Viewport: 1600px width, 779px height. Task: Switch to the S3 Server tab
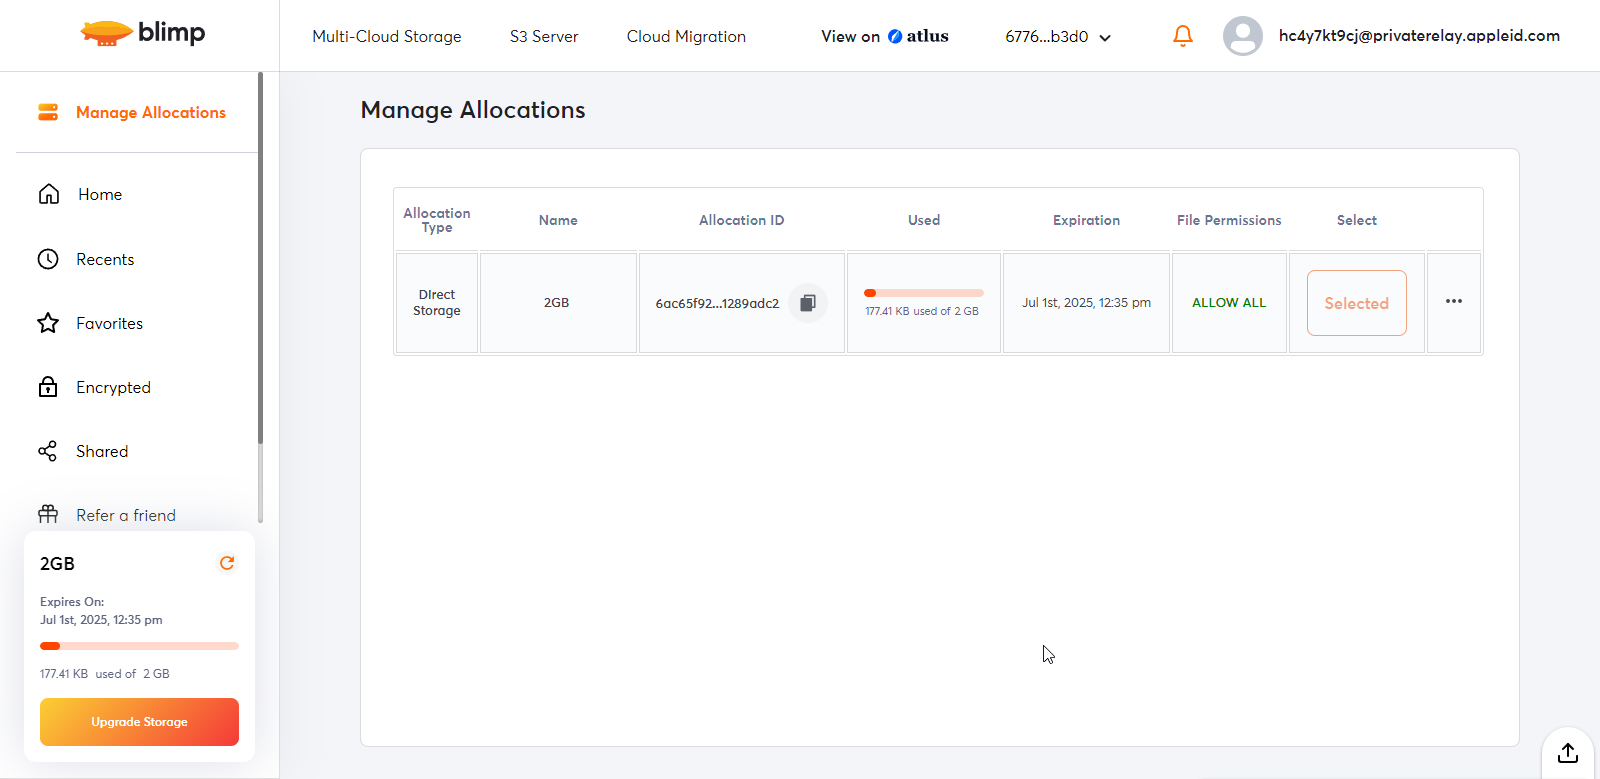click(544, 36)
